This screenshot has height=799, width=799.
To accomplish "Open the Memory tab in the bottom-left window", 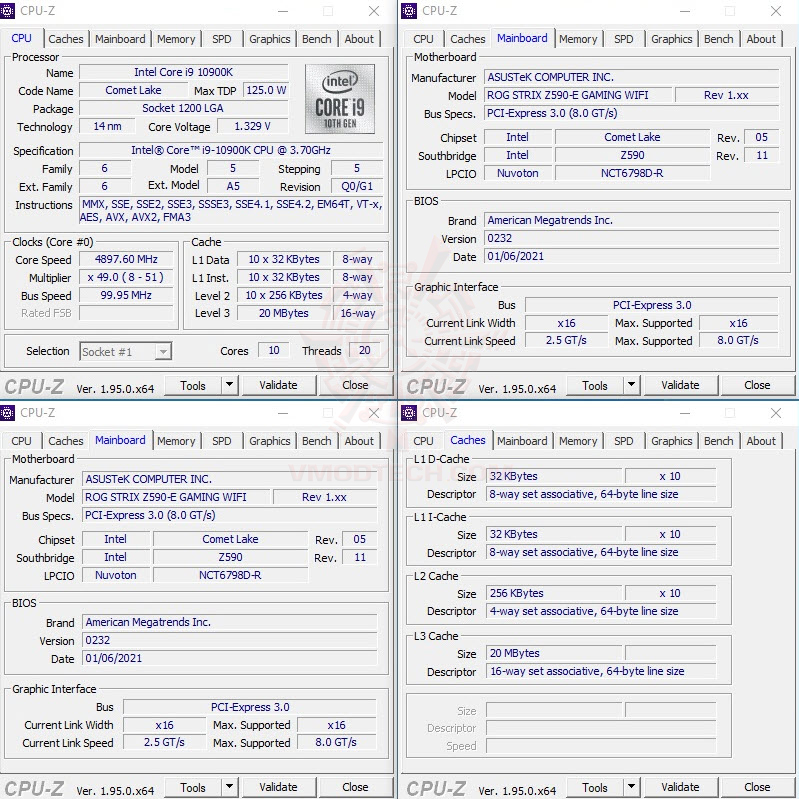I will (176, 441).
